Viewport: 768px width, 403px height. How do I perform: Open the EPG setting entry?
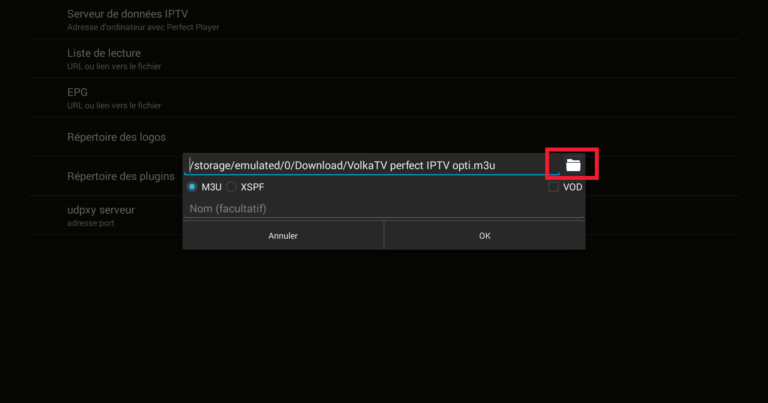pos(384,98)
